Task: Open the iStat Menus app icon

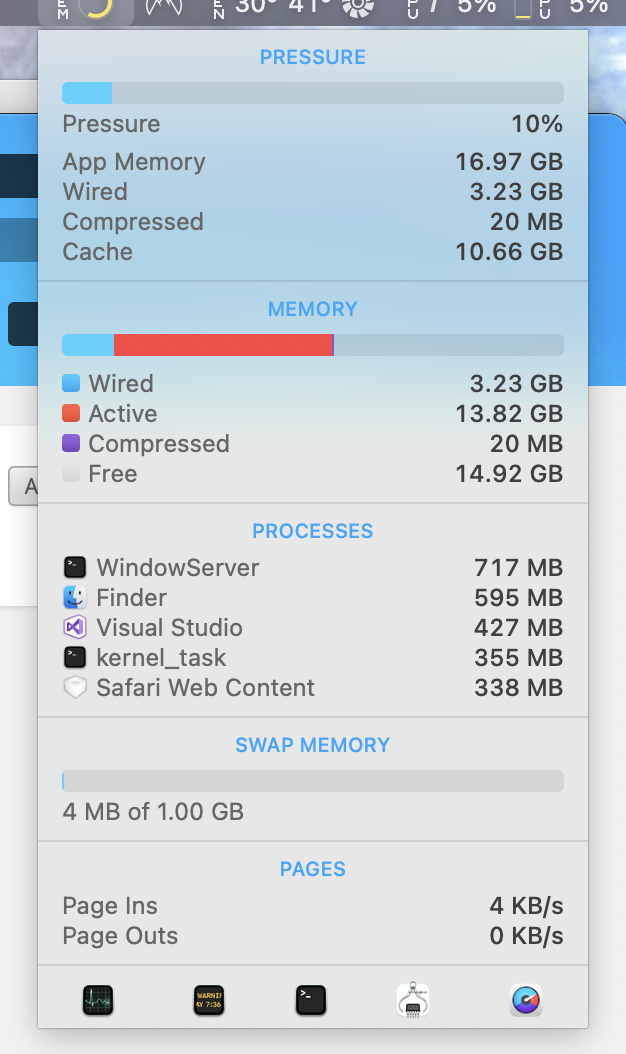Action: [525, 1000]
